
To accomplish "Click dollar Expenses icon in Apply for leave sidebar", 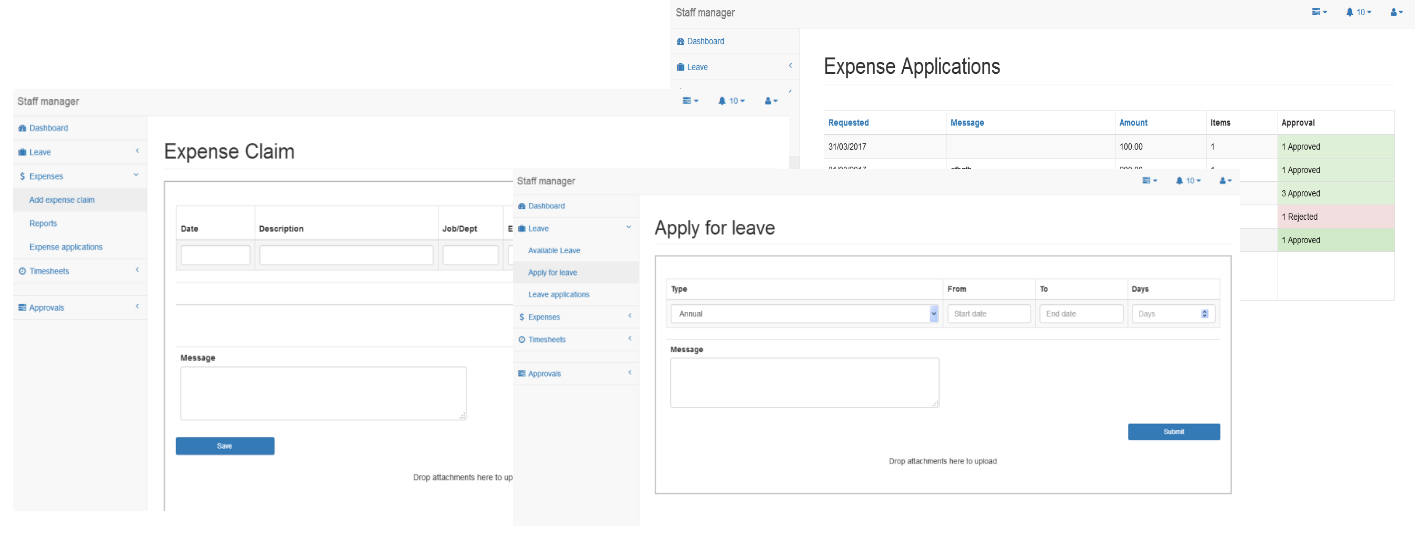I will (x=521, y=317).
